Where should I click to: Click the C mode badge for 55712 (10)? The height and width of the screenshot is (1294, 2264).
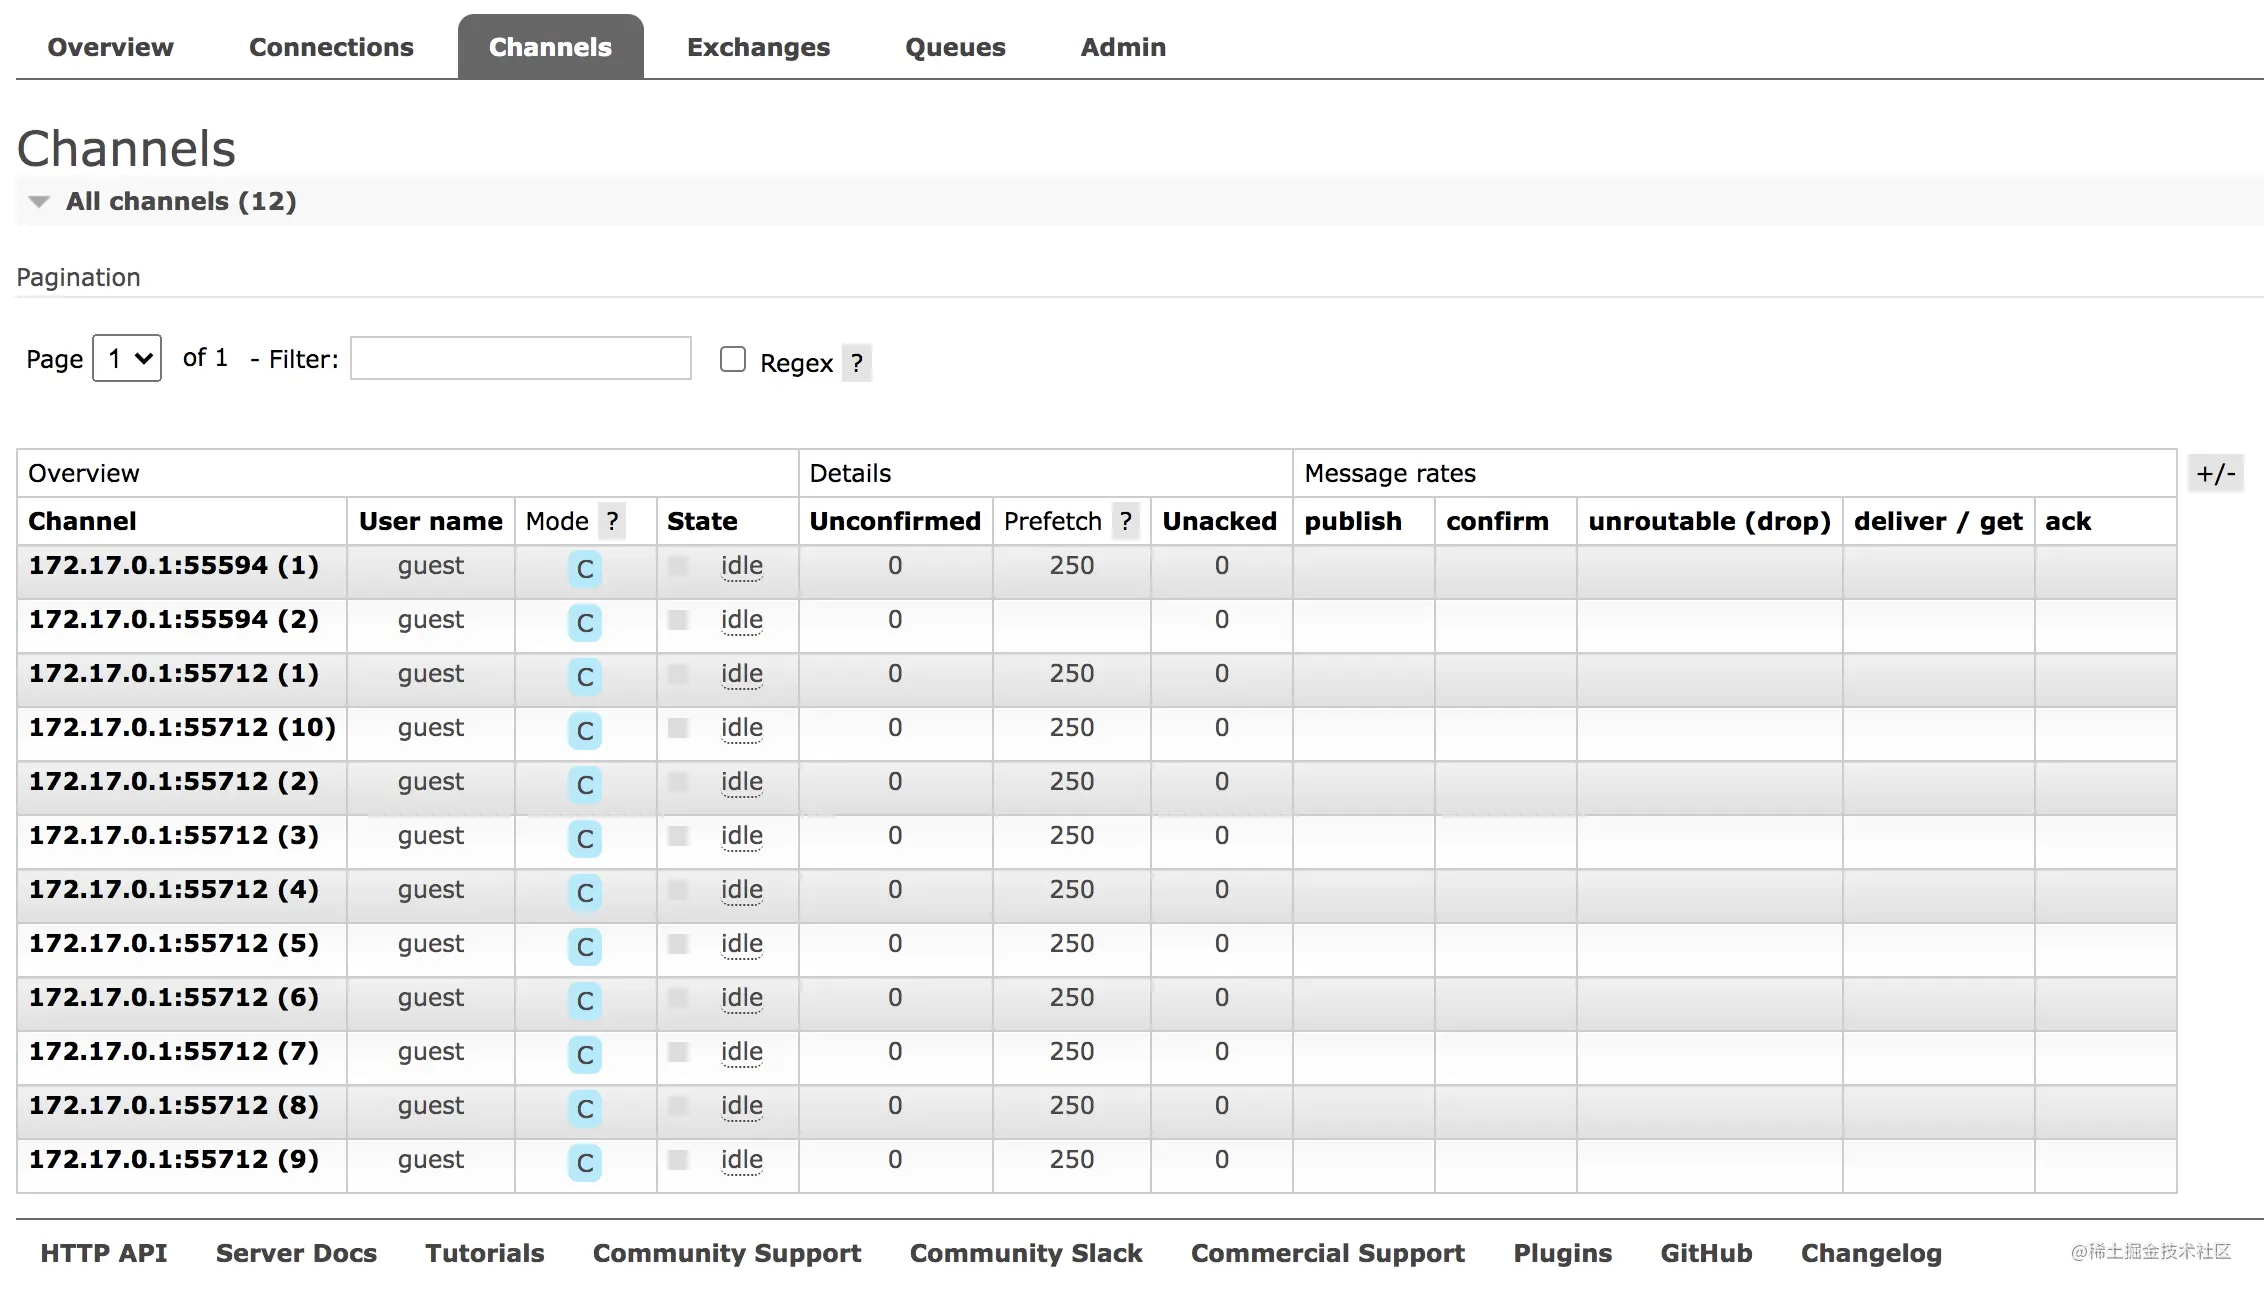point(585,731)
